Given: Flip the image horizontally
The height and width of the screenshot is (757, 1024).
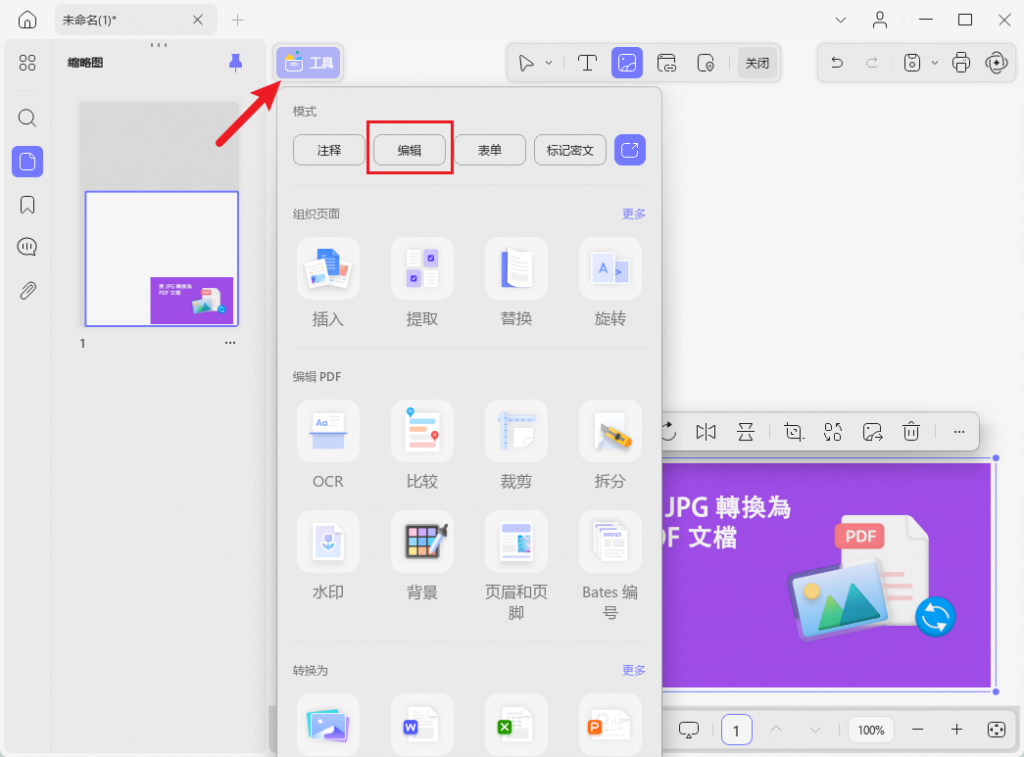Looking at the screenshot, I should tap(706, 432).
